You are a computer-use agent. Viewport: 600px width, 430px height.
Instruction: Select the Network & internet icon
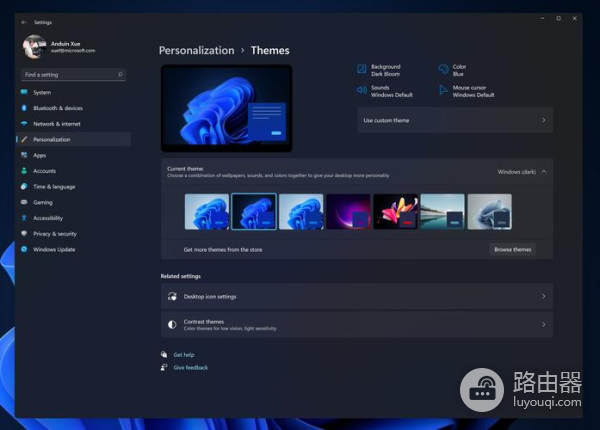[22, 124]
